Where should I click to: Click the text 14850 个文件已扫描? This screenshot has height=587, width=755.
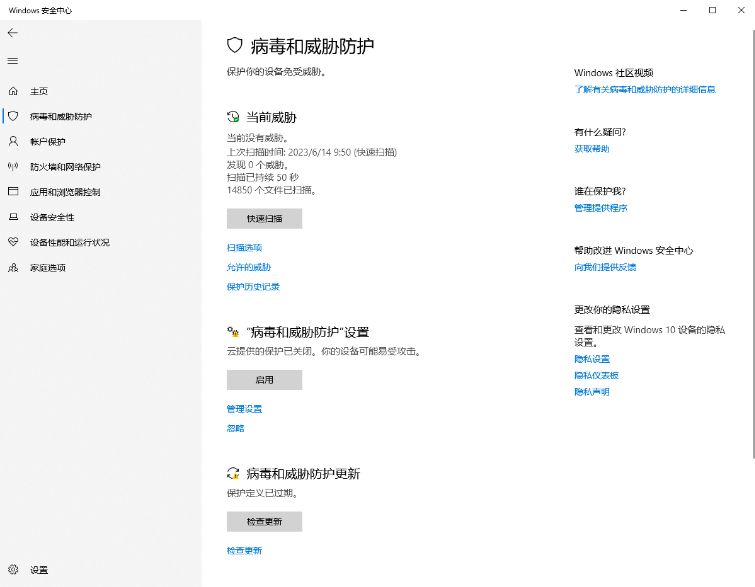272,190
